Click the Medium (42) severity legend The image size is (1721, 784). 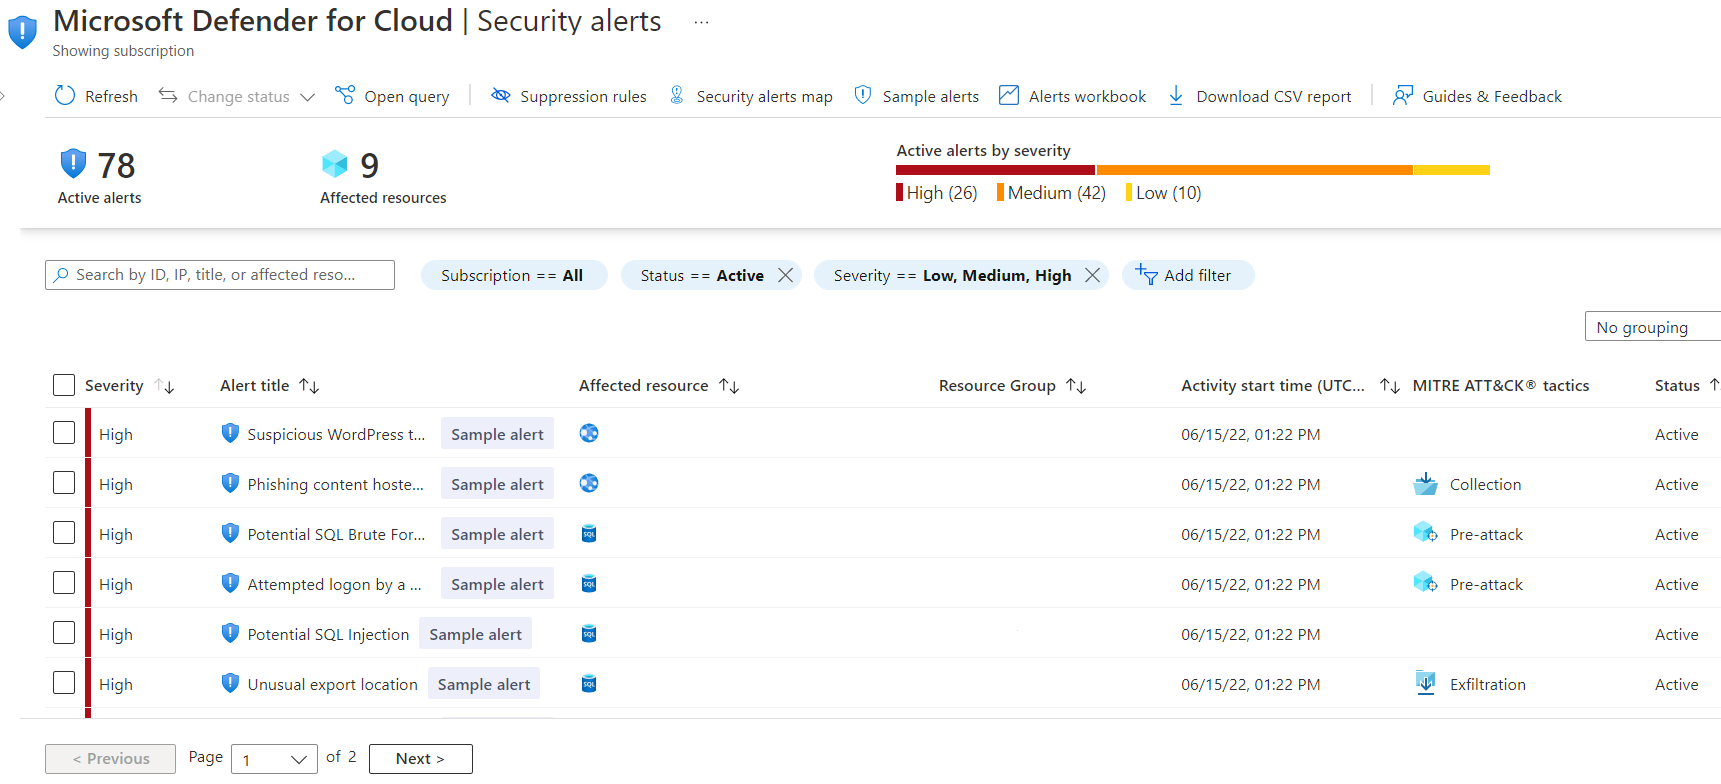click(x=1052, y=193)
